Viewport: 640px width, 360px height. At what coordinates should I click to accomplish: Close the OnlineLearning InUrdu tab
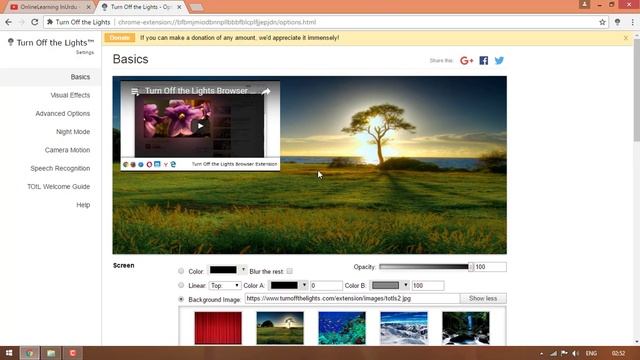coord(88,7)
